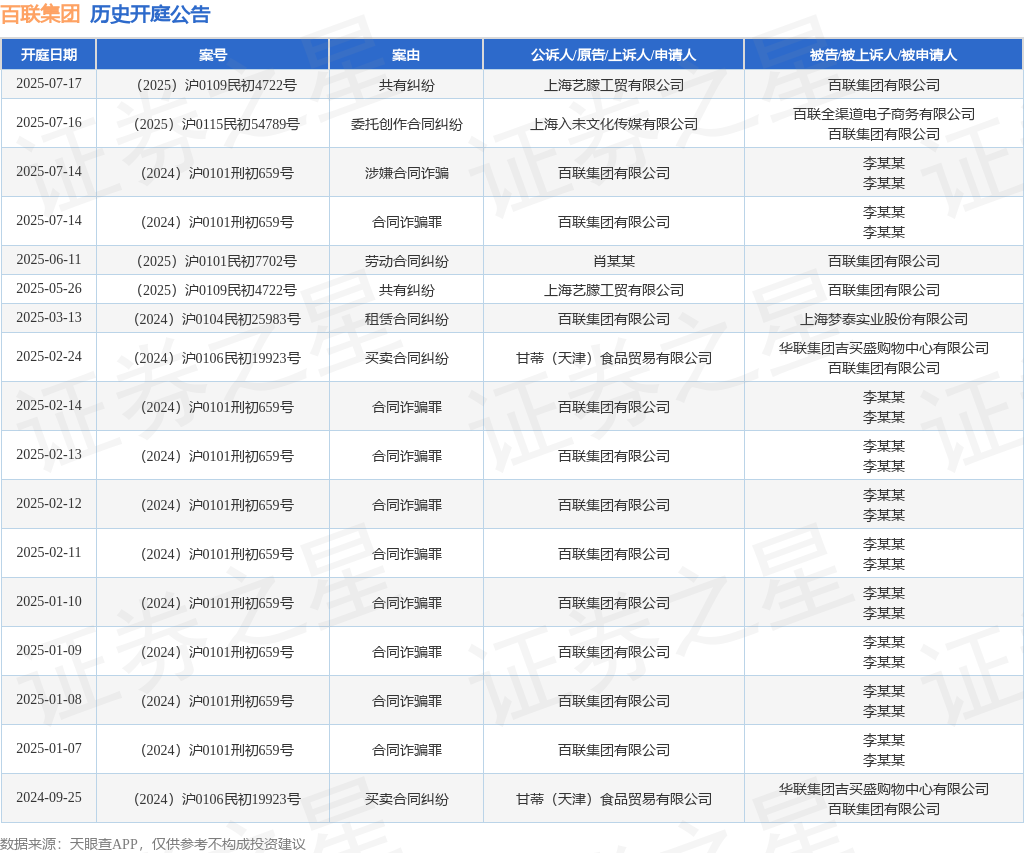Viewport: 1024px width, 853px height.
Task: Click plaintiff 百联集团有限公司 in the 2025-01-09 row
Action: coord(613,652)
